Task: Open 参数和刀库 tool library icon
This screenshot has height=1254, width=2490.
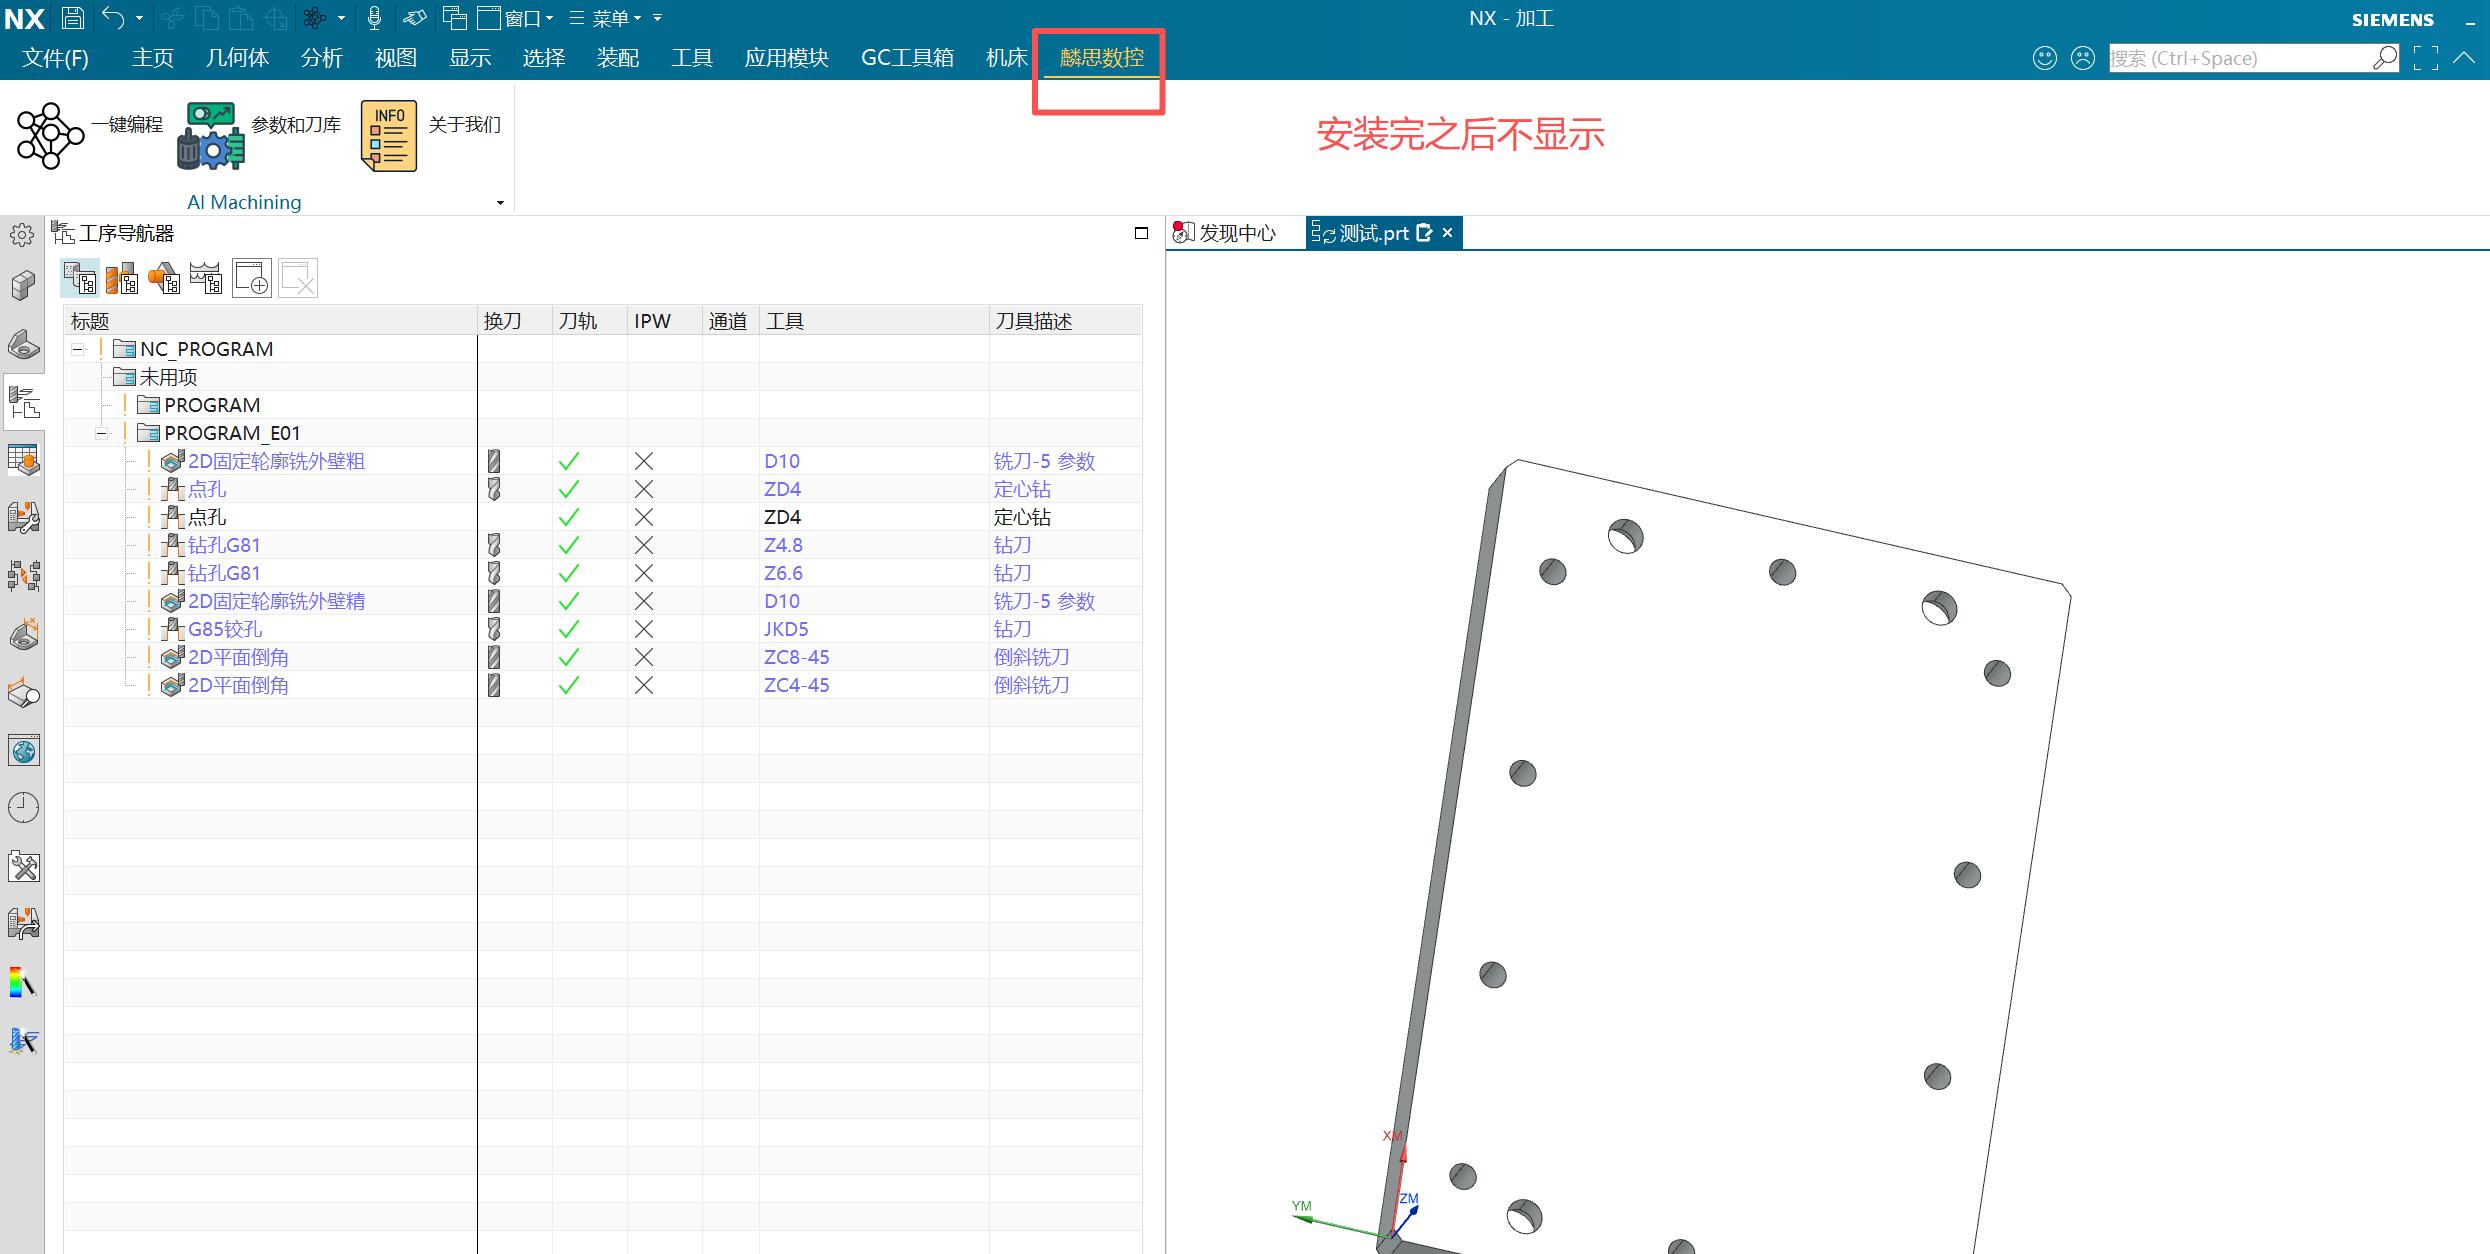Action: click(x=211, y=135)
